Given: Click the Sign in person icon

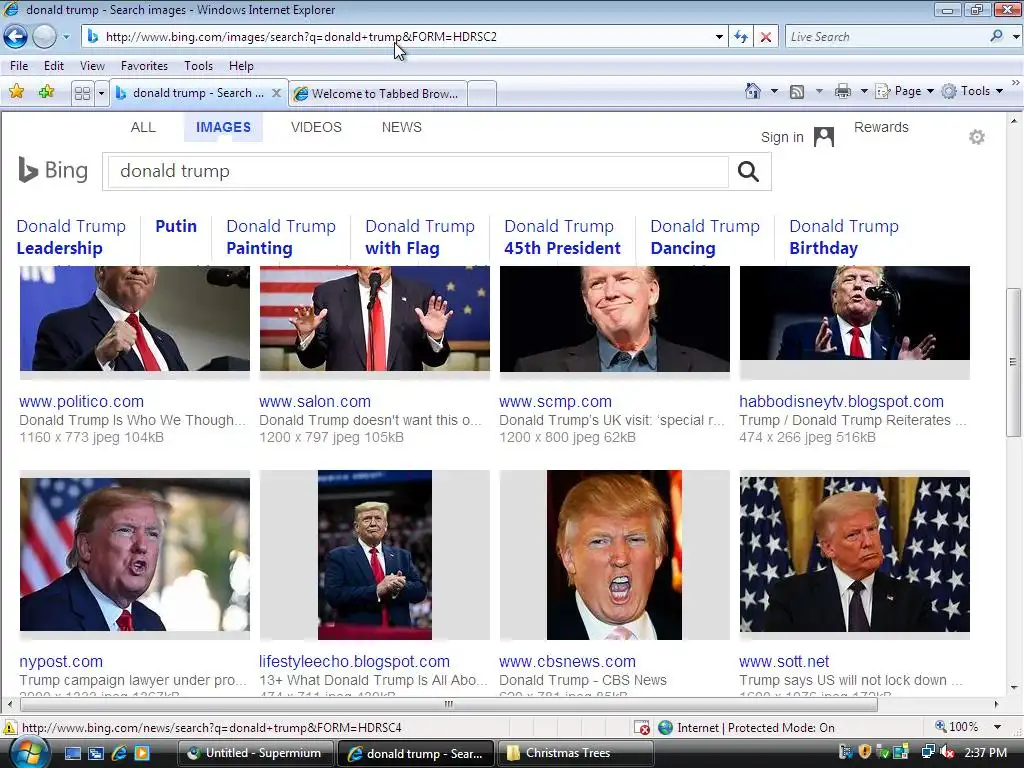Looking at the screenshot, I should click(824, 137).
